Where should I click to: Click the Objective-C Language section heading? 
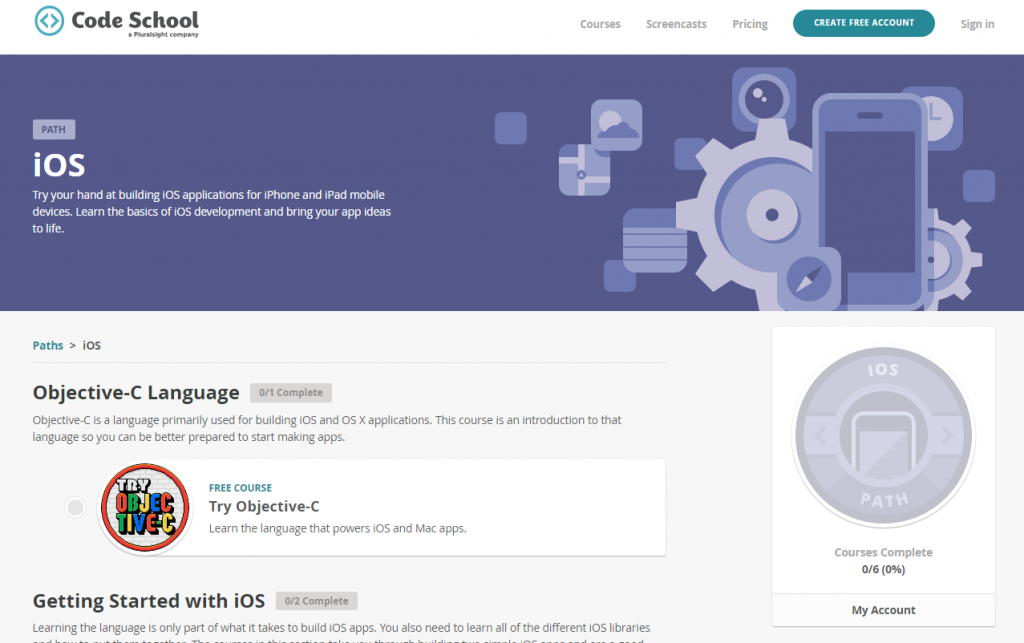point(136,392)
